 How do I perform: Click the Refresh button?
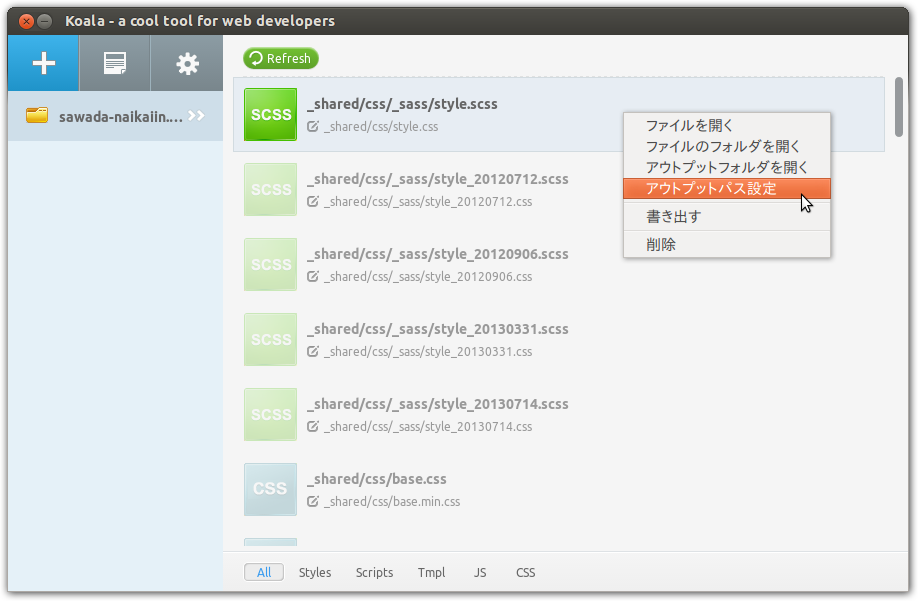[281, 59]
